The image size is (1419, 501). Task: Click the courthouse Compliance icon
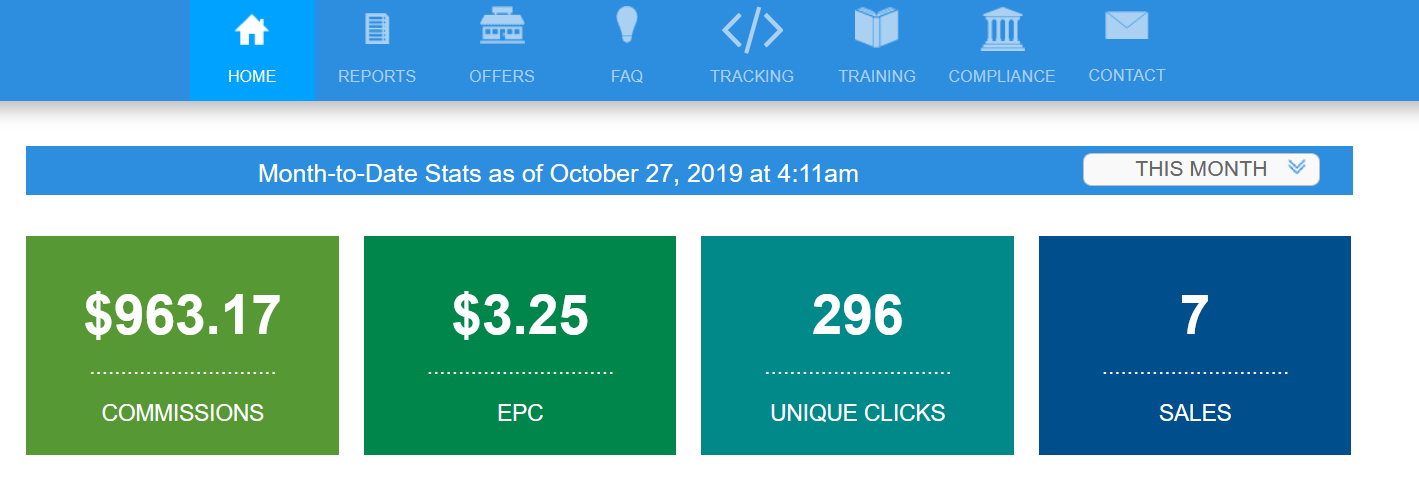1002,28
